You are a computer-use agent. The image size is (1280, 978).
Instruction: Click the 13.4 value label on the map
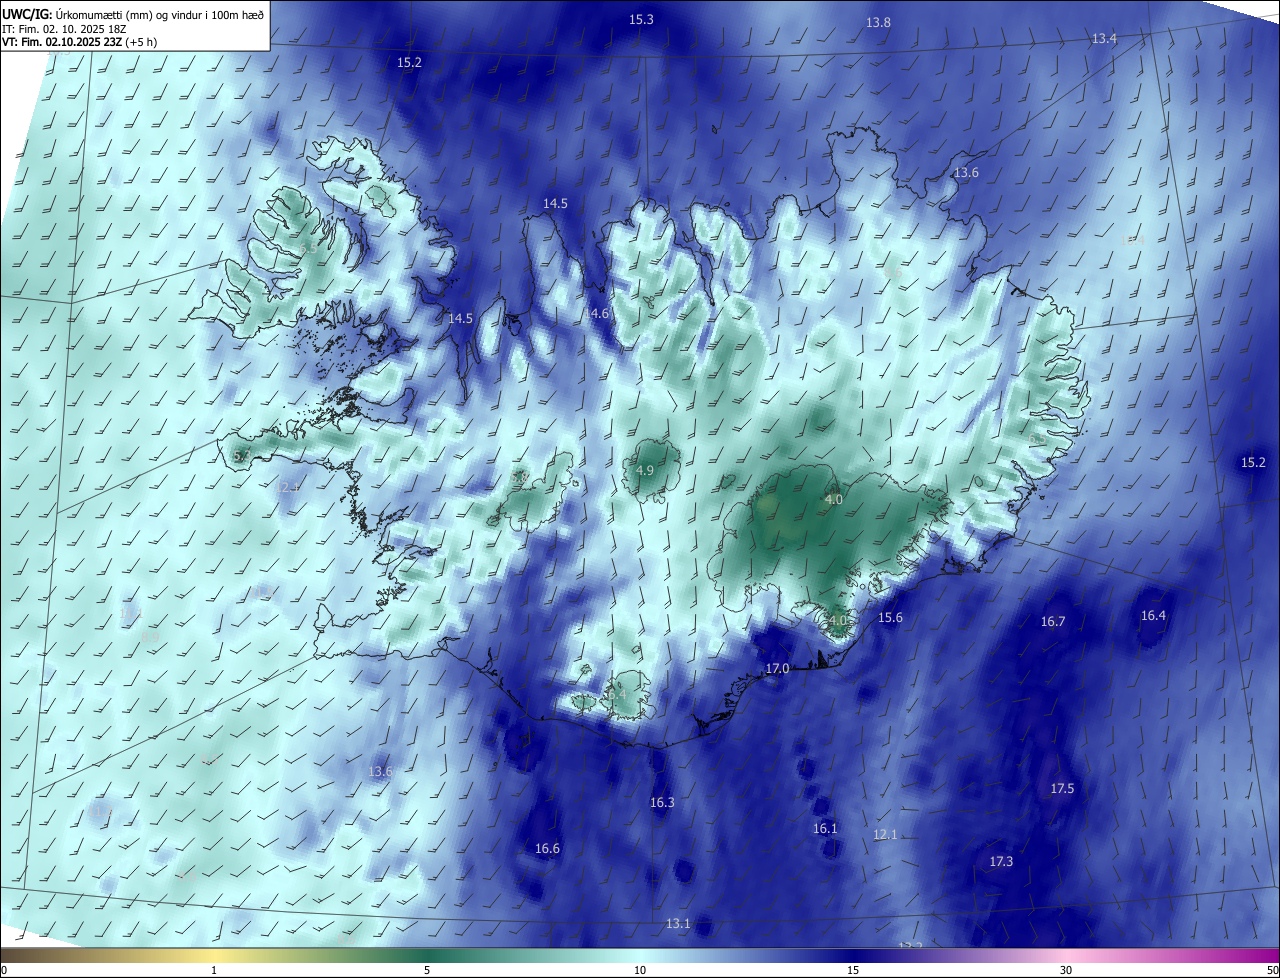point(1104,38)
